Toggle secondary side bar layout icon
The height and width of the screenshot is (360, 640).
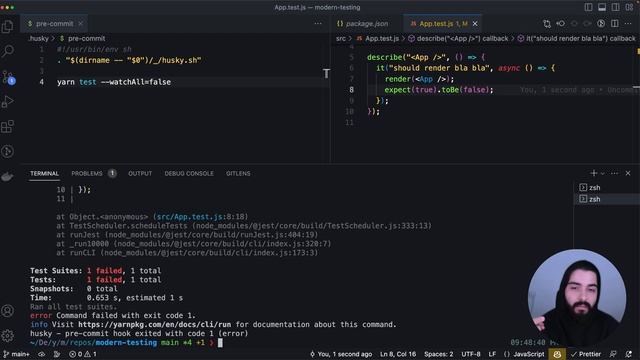(615, 7)
